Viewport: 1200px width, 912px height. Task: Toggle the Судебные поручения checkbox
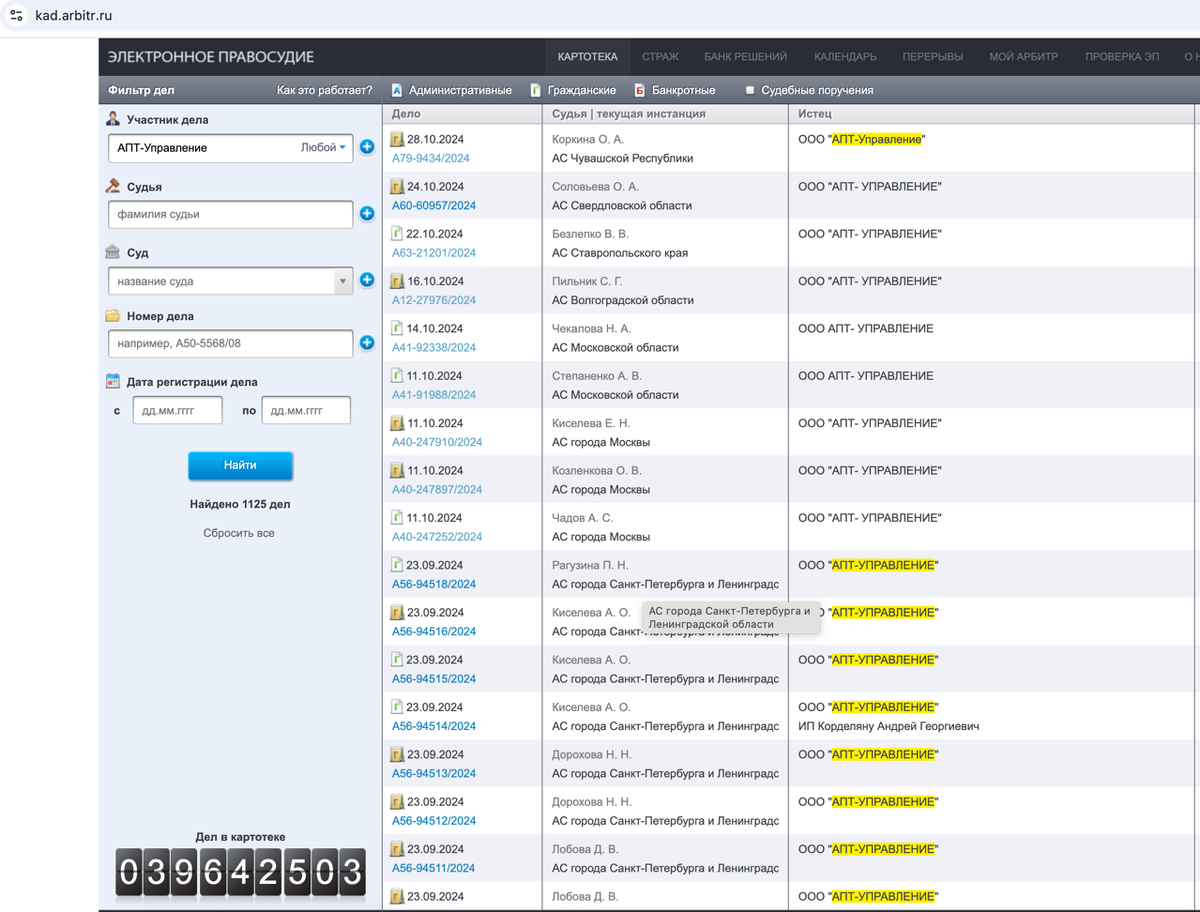tap(750, 90)
